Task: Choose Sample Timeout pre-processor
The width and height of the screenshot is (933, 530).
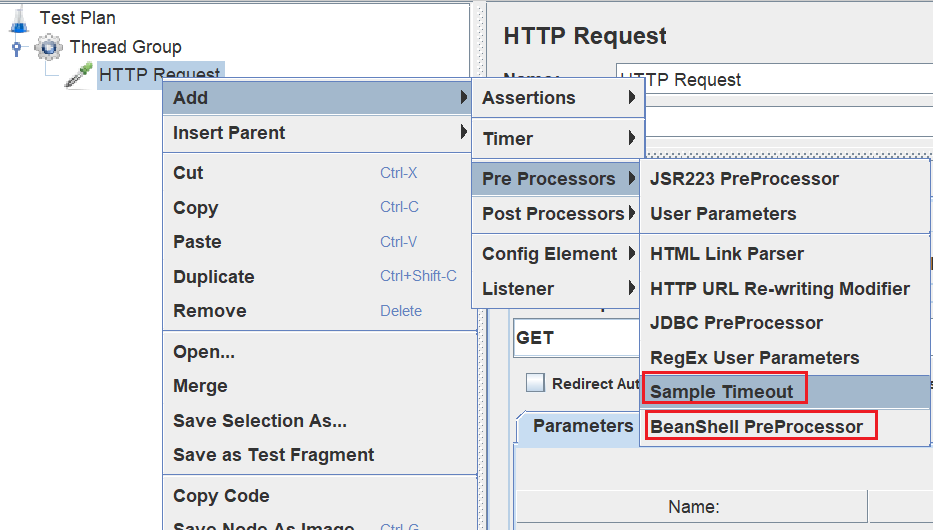Action: (722, 392)
